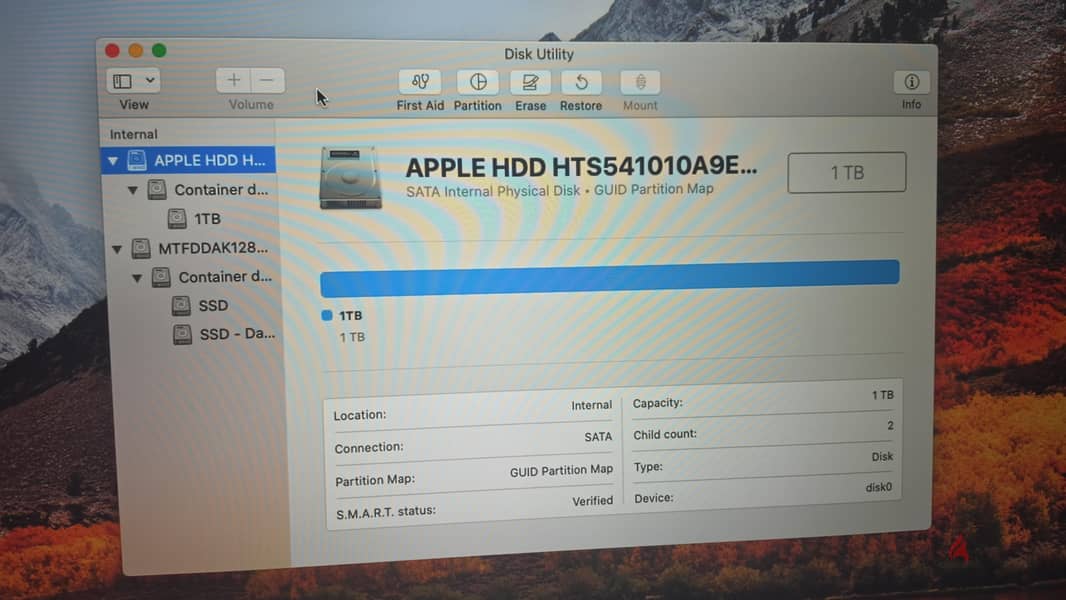Click the Erase toolbar icon

(x=530, y=82)
